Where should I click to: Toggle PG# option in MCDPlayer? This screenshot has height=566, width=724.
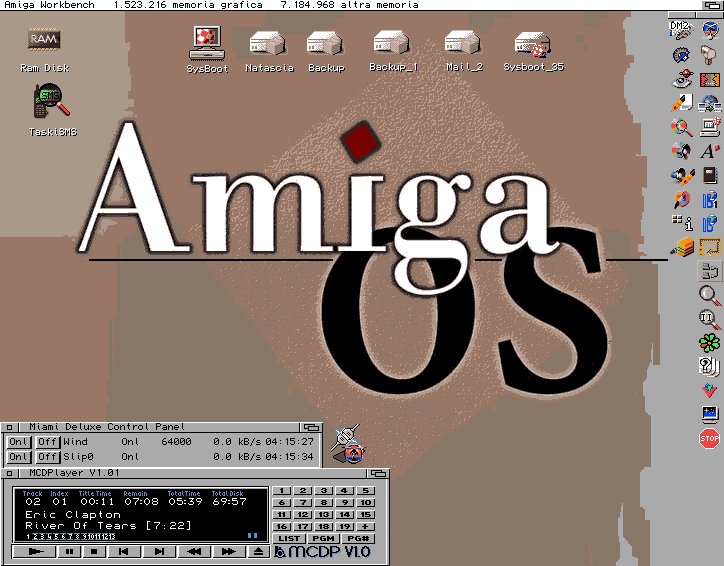[x=358, y=538]
